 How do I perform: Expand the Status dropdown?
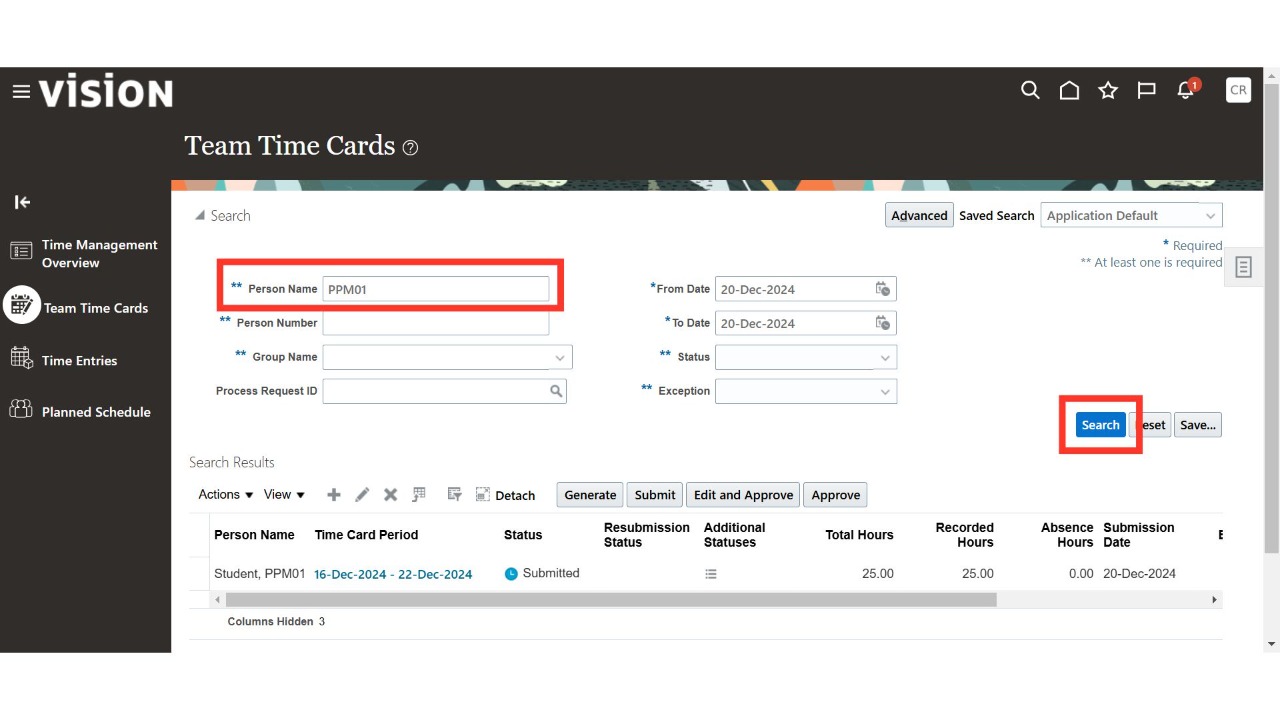pyautogui.click(x=885, y=357)
